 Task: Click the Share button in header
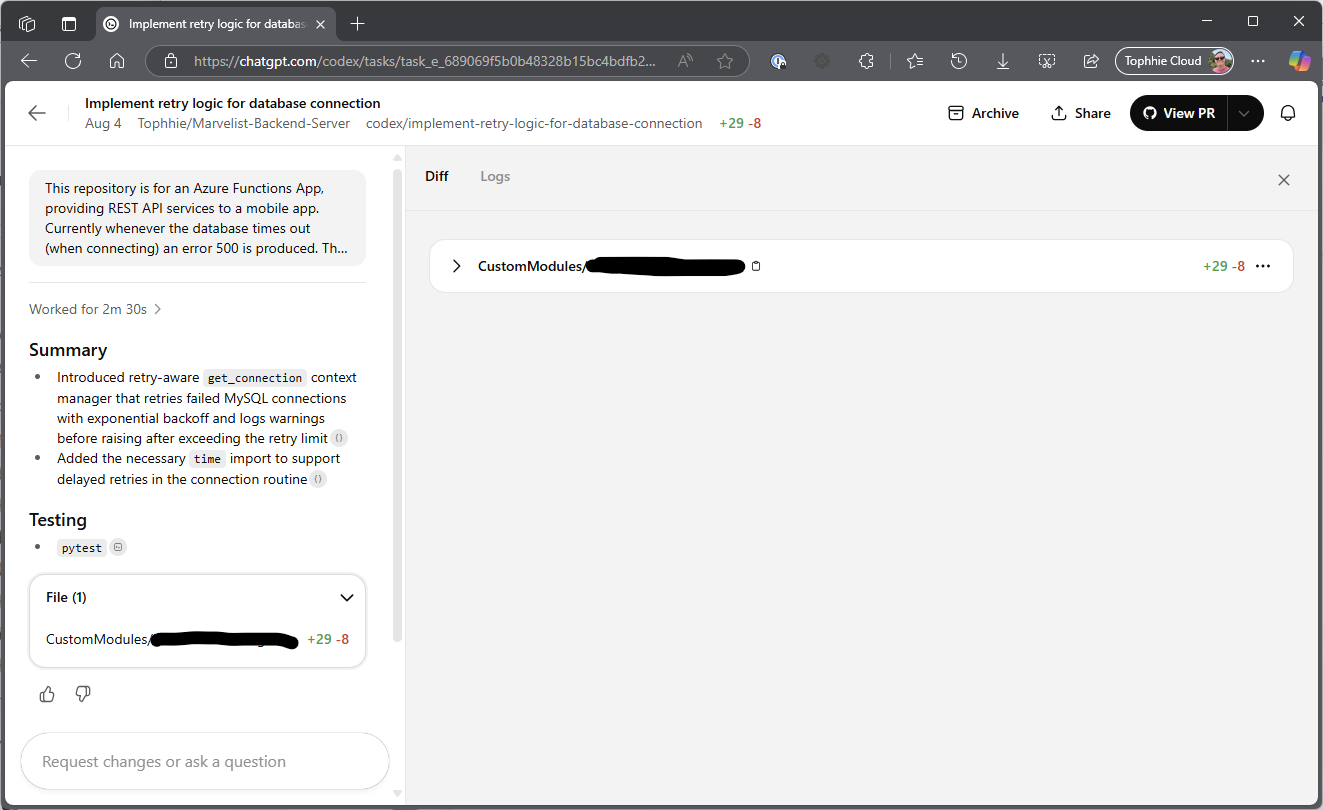(1081, 113)
